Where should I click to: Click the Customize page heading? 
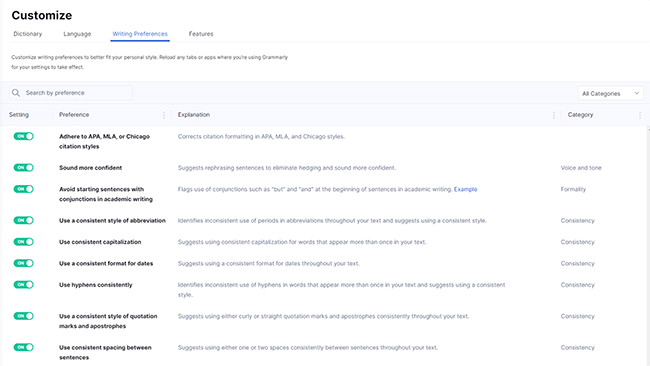(x=41, y=15)
